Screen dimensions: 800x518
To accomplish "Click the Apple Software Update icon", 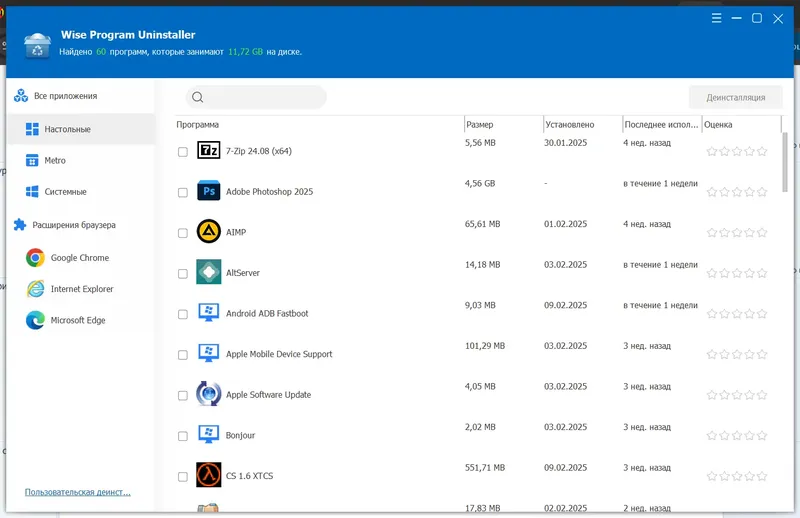I will point(209,393).
